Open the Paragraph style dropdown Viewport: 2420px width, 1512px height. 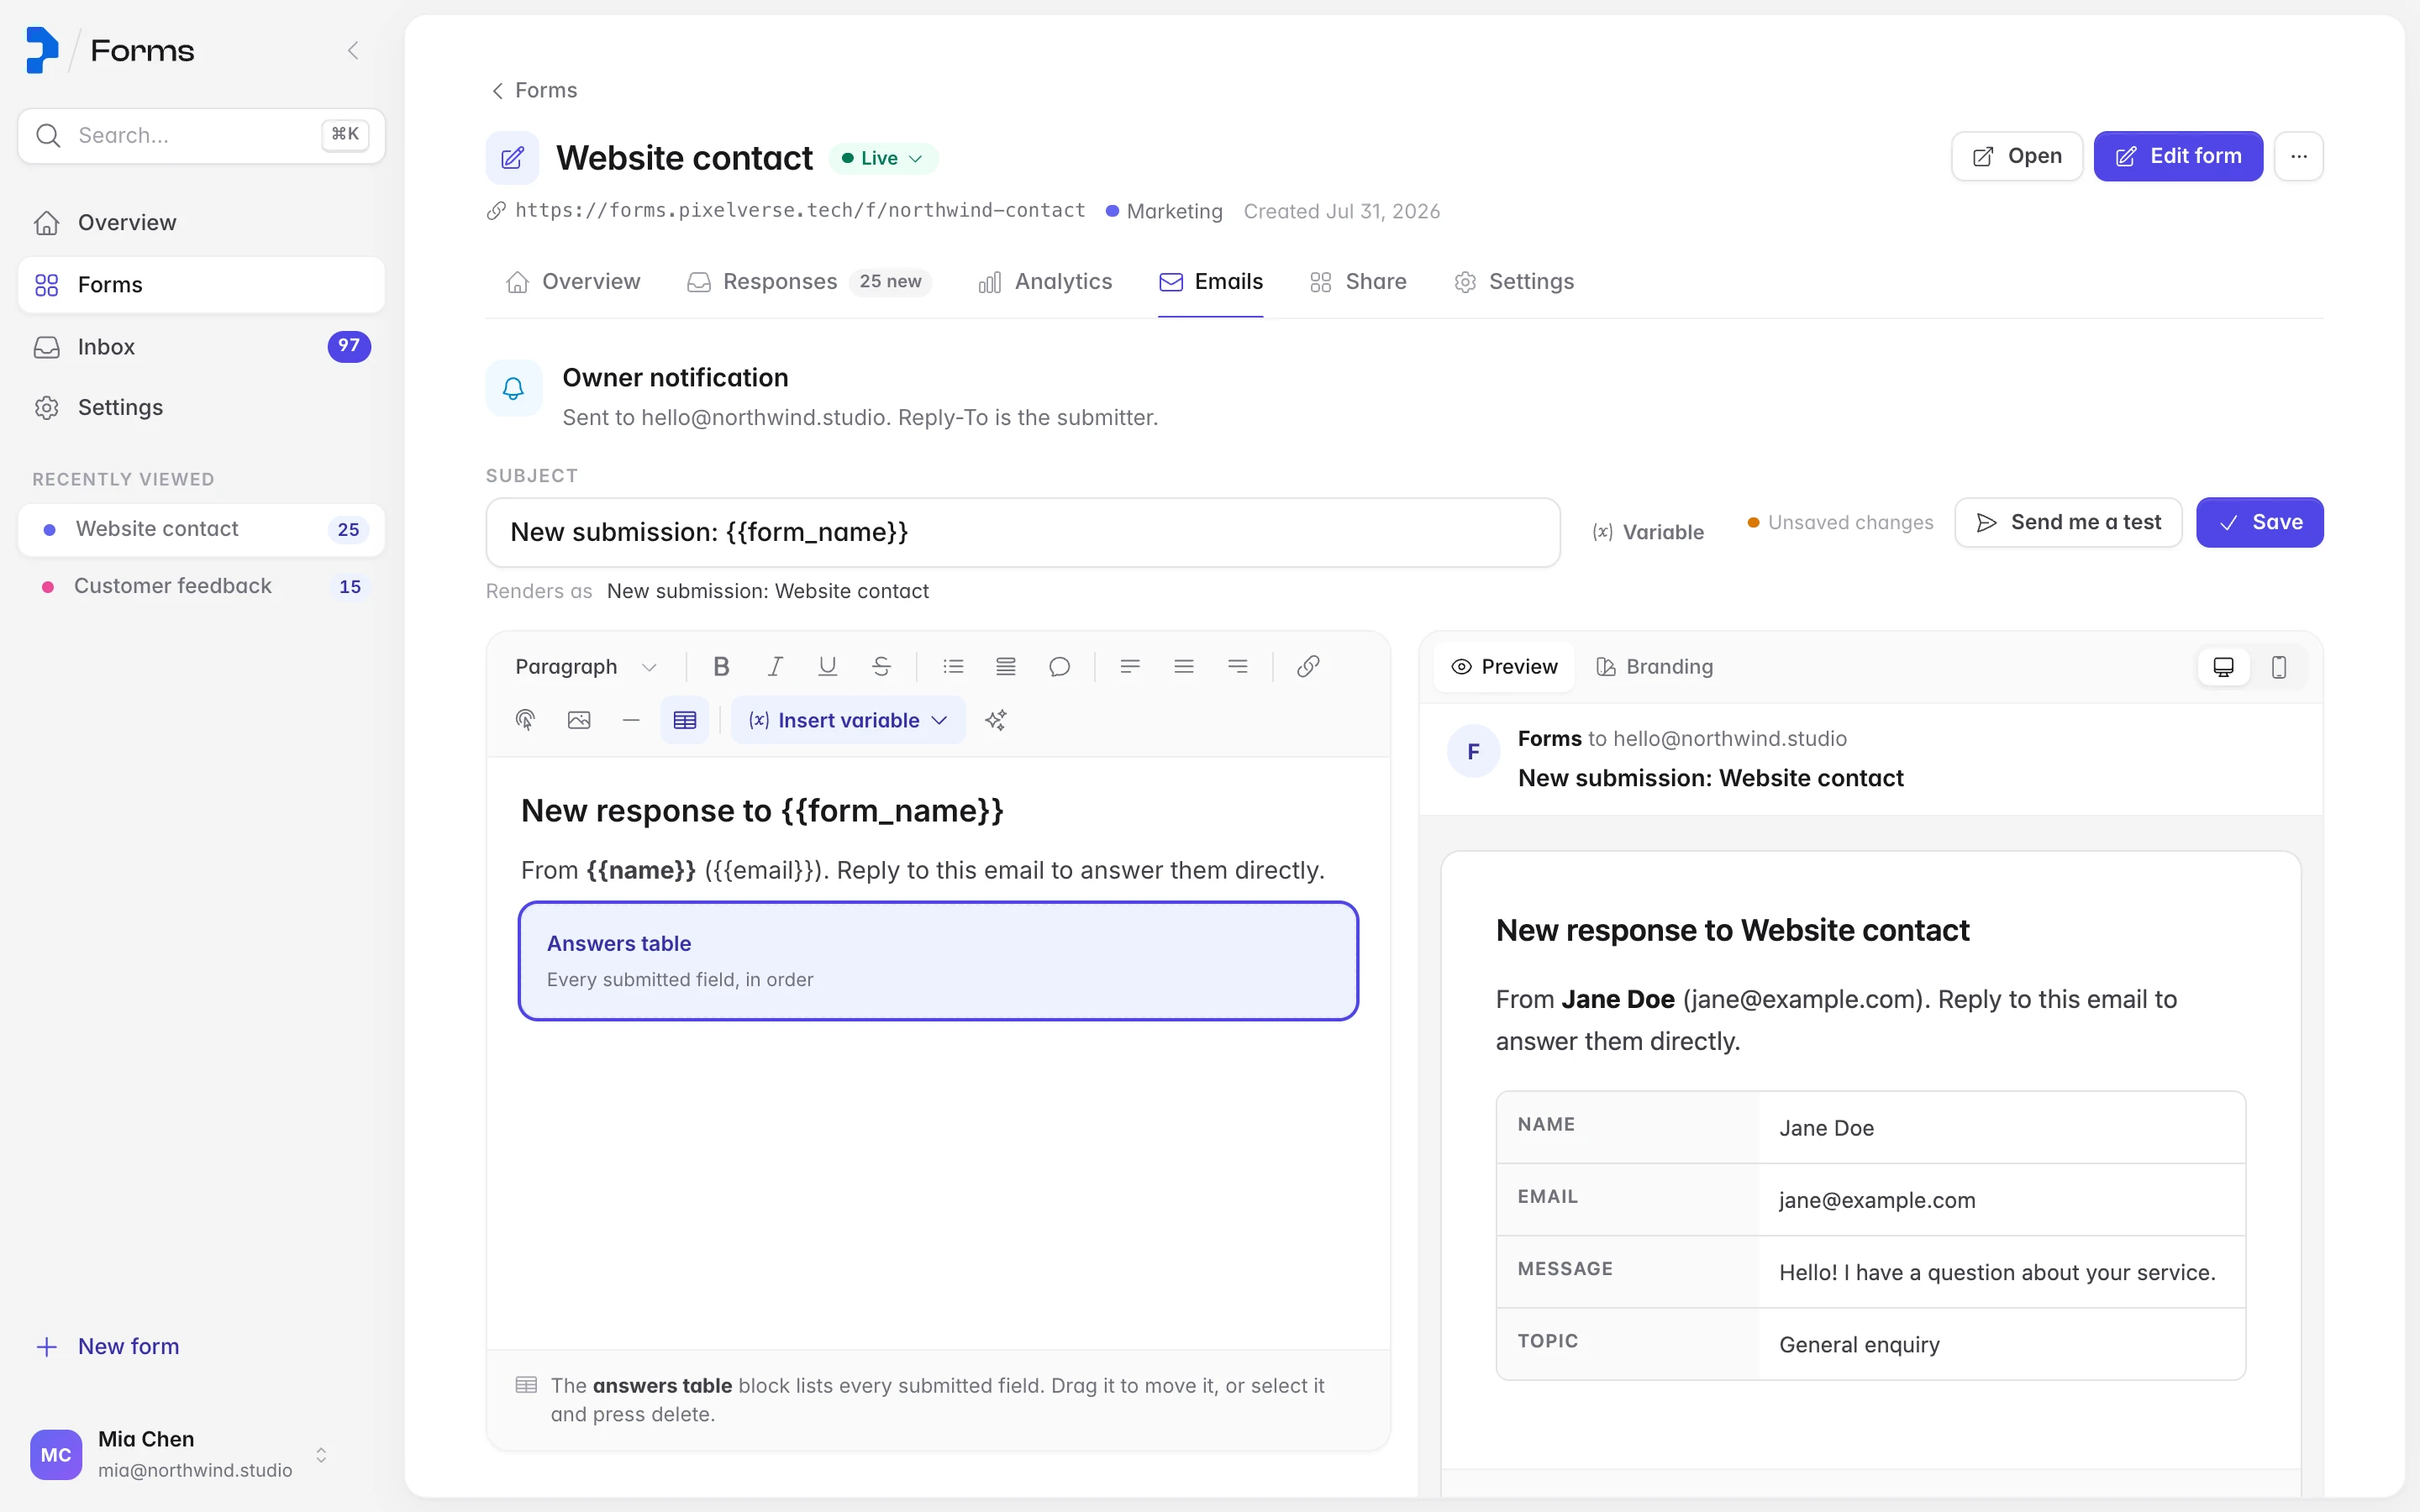pyautogui.click(x=586, y=667)
